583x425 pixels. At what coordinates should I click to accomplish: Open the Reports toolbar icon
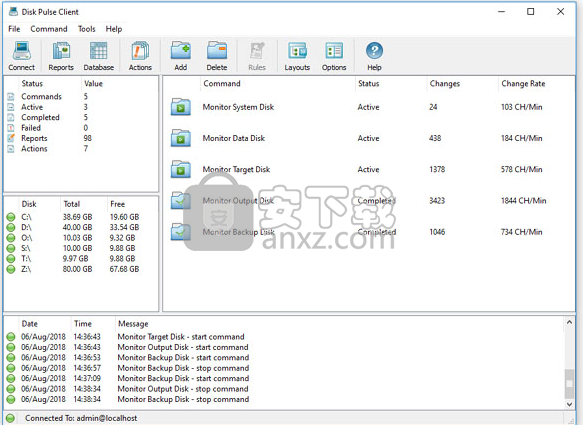(61, 56)
